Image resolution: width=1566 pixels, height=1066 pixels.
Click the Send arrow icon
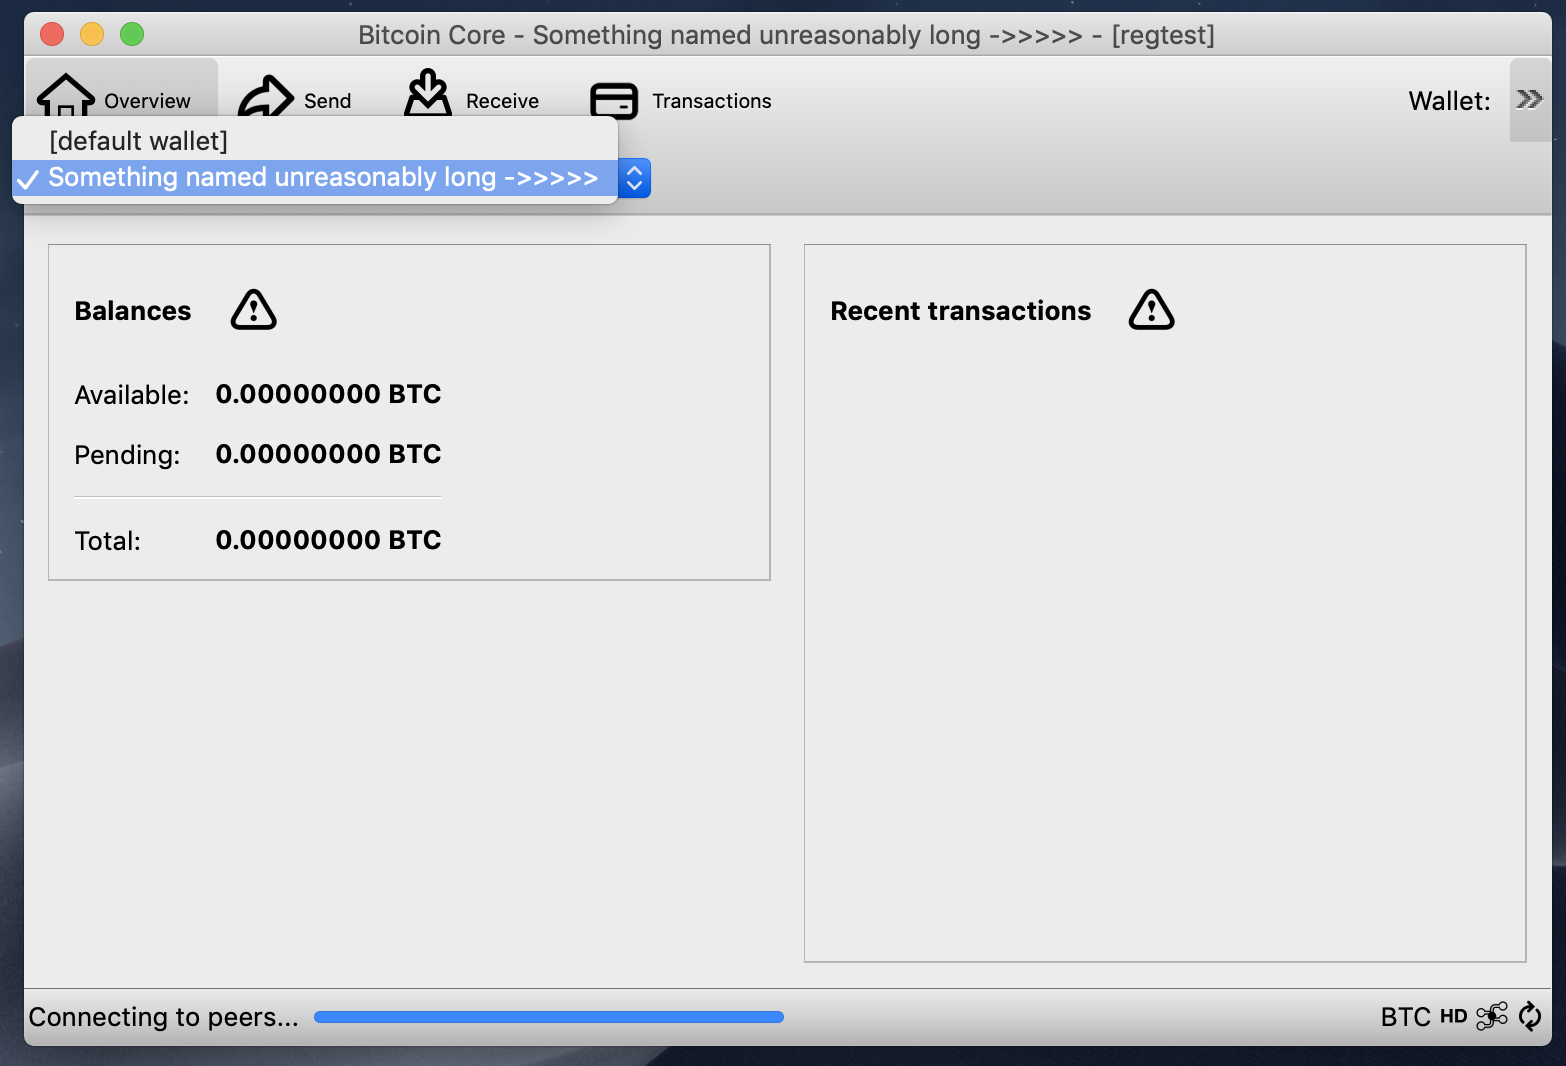tap(266, 97)
